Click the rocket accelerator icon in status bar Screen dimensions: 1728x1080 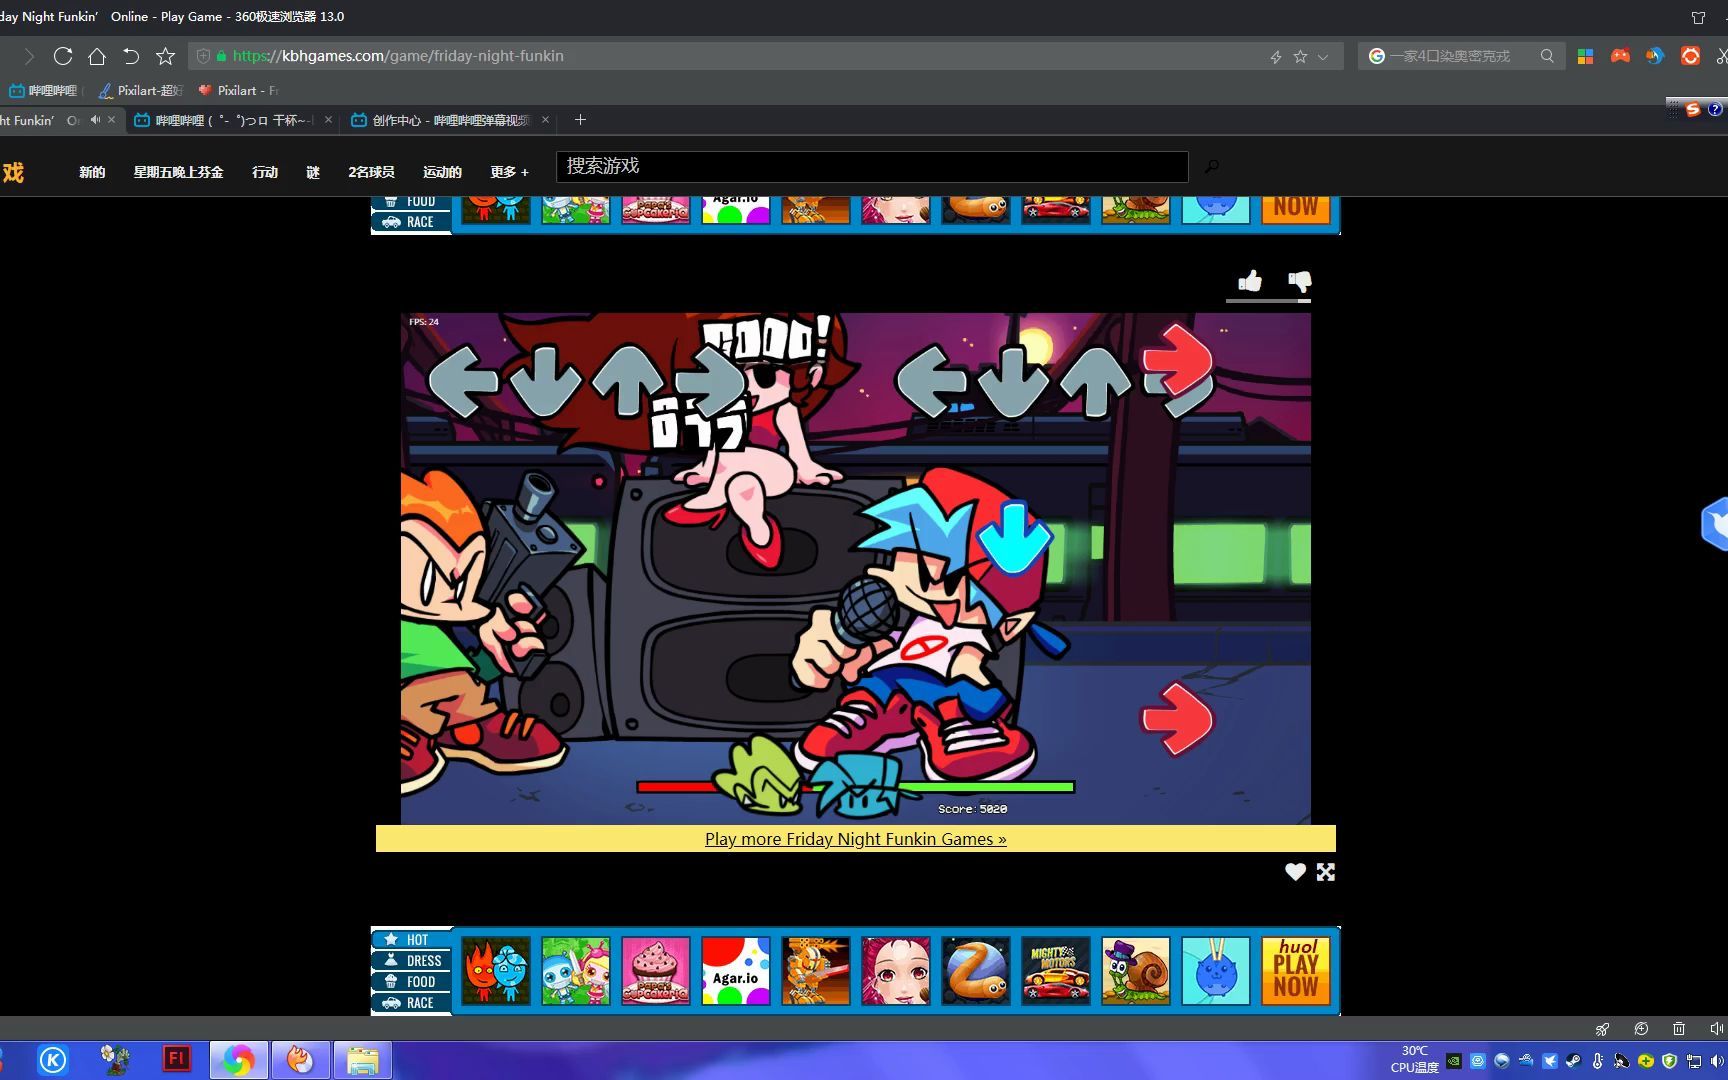pos(1603,1029)
